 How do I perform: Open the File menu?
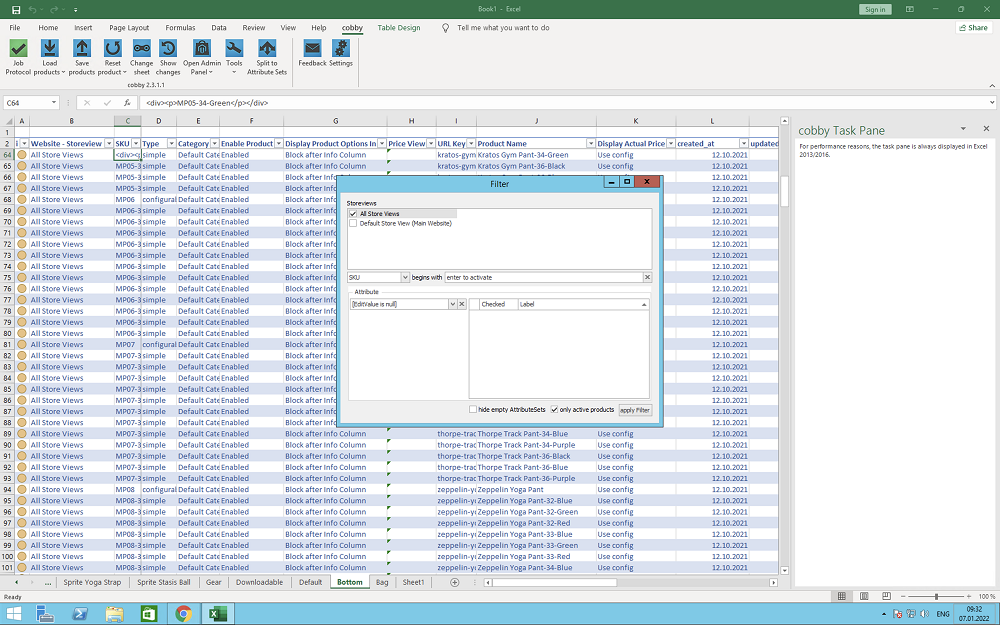(15, 27)
